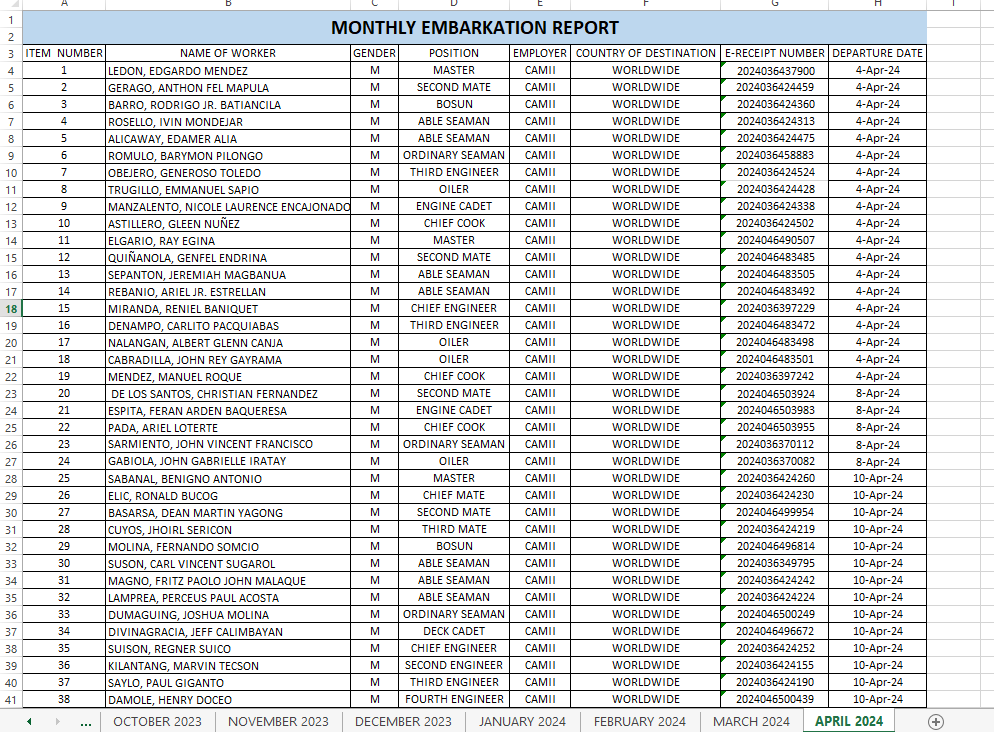The width and height of the screenshot is (994, 732).
Task: Select row header 41
Action: 11,700
